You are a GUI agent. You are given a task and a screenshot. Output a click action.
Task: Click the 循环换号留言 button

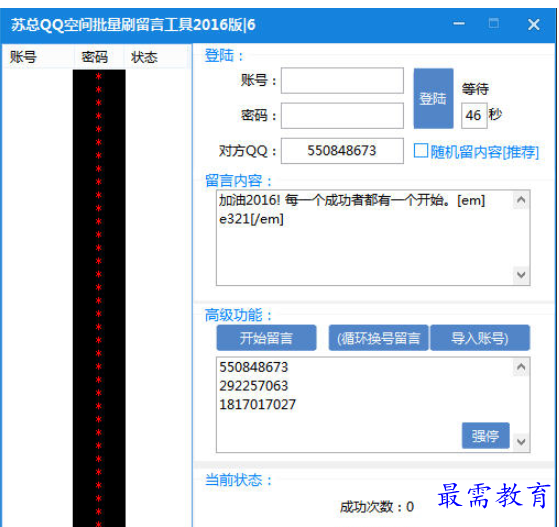tap(378, 338)
